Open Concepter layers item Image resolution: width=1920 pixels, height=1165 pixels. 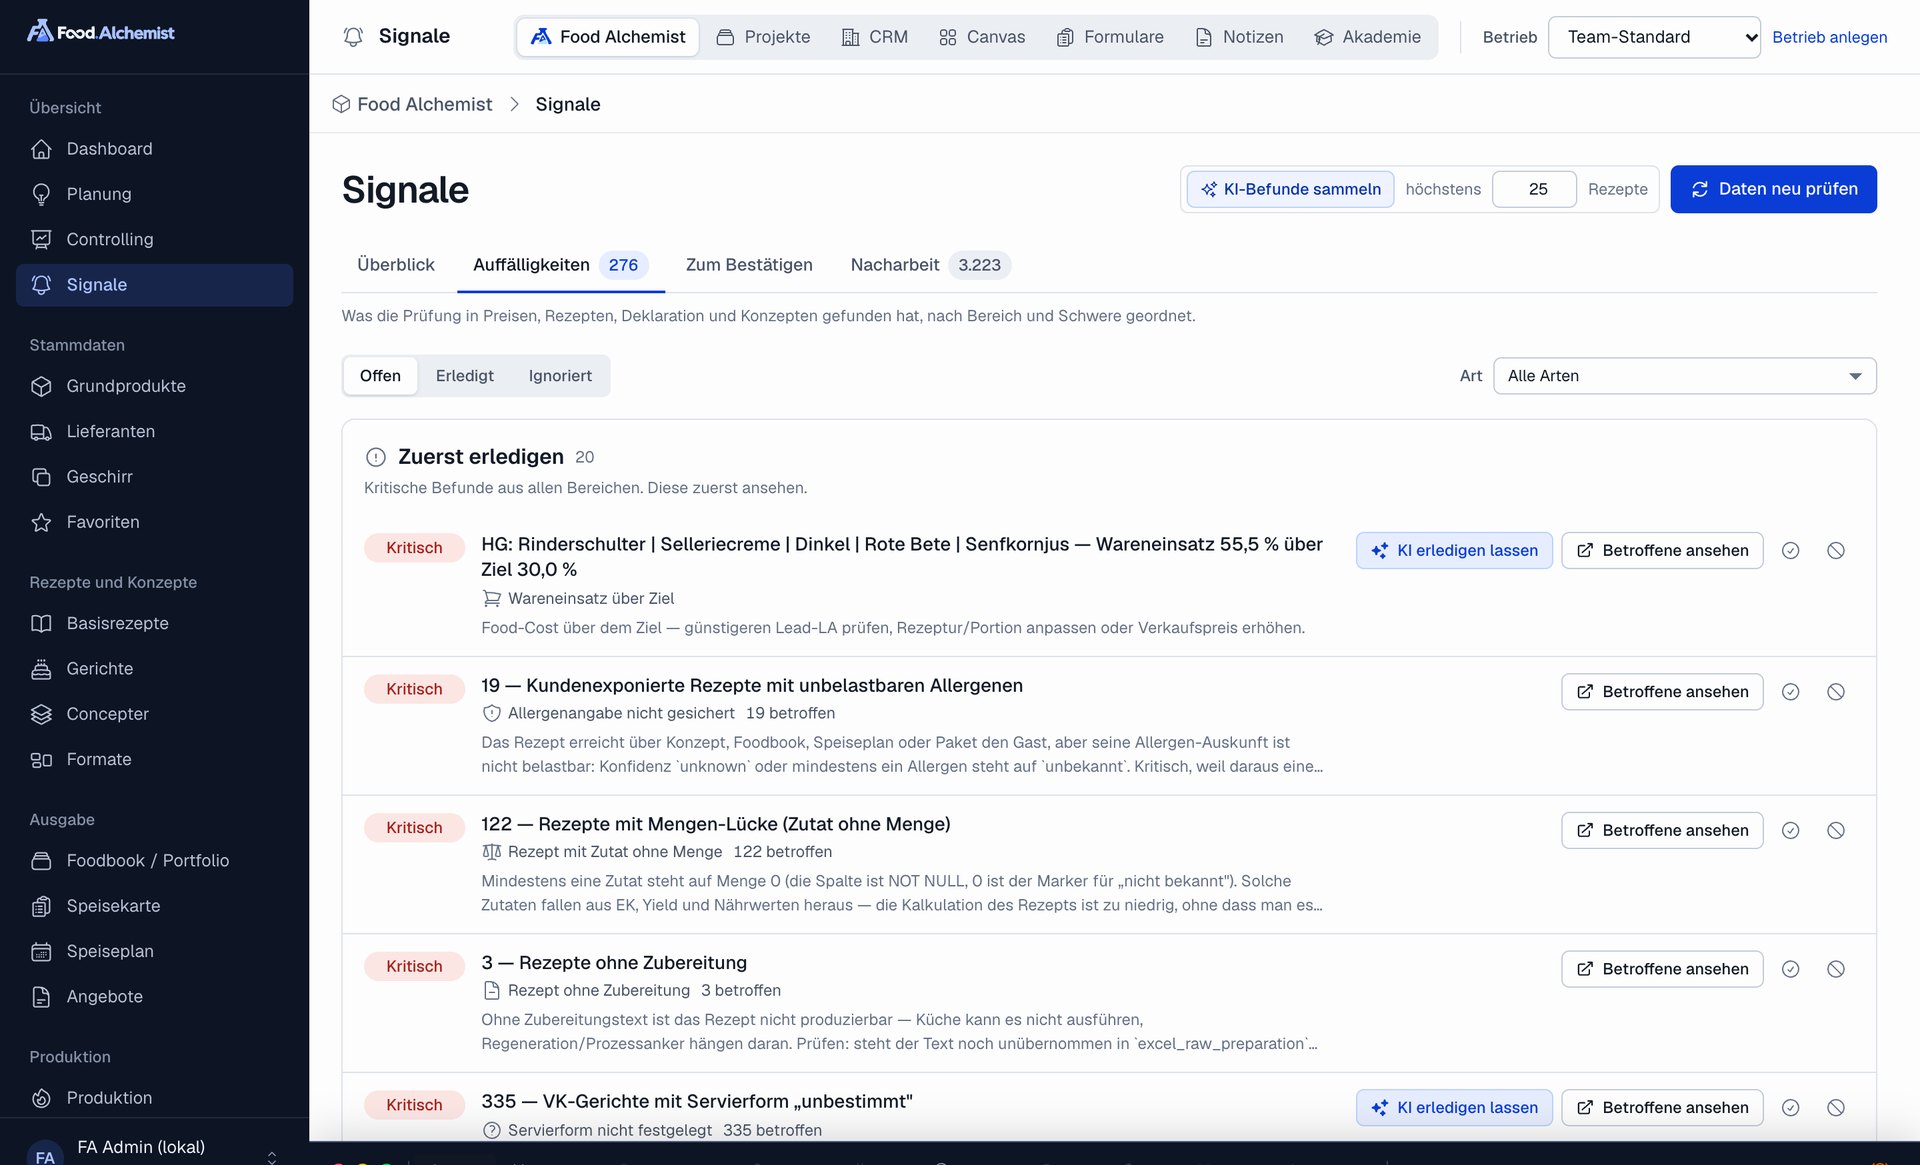(x=154, y=714)
